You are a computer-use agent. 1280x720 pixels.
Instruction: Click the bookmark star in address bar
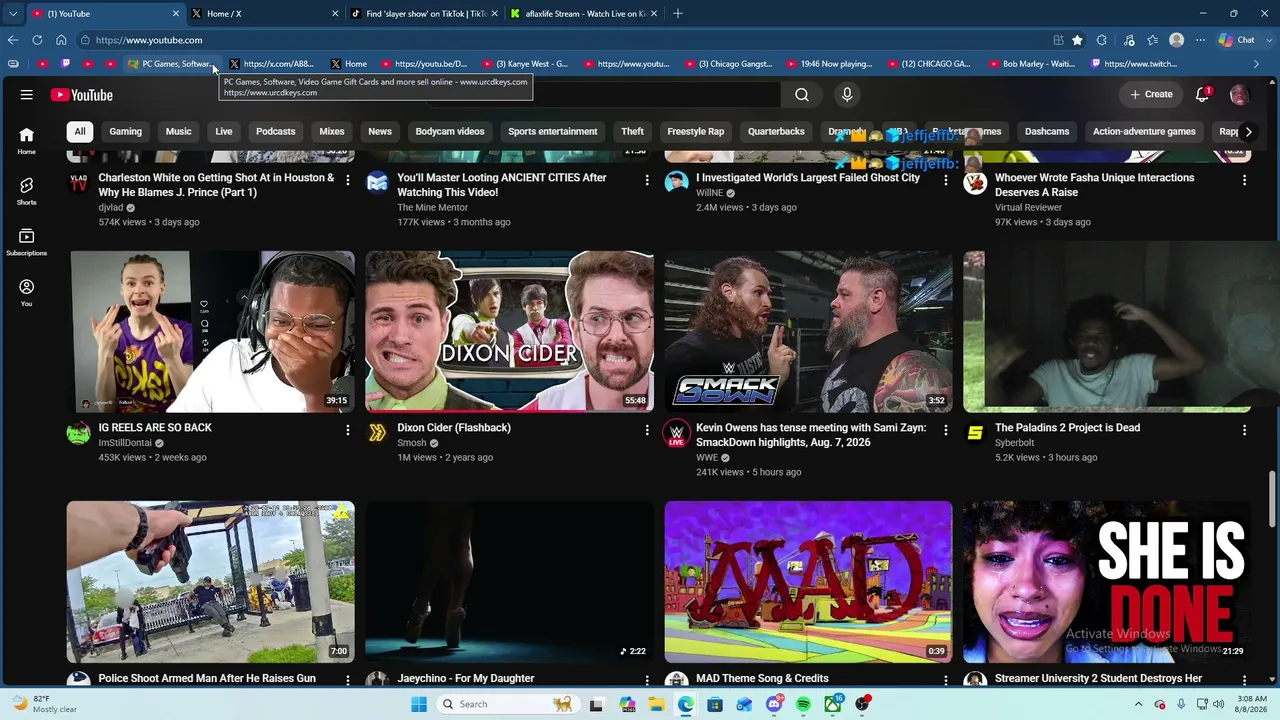pos(1077,40)
